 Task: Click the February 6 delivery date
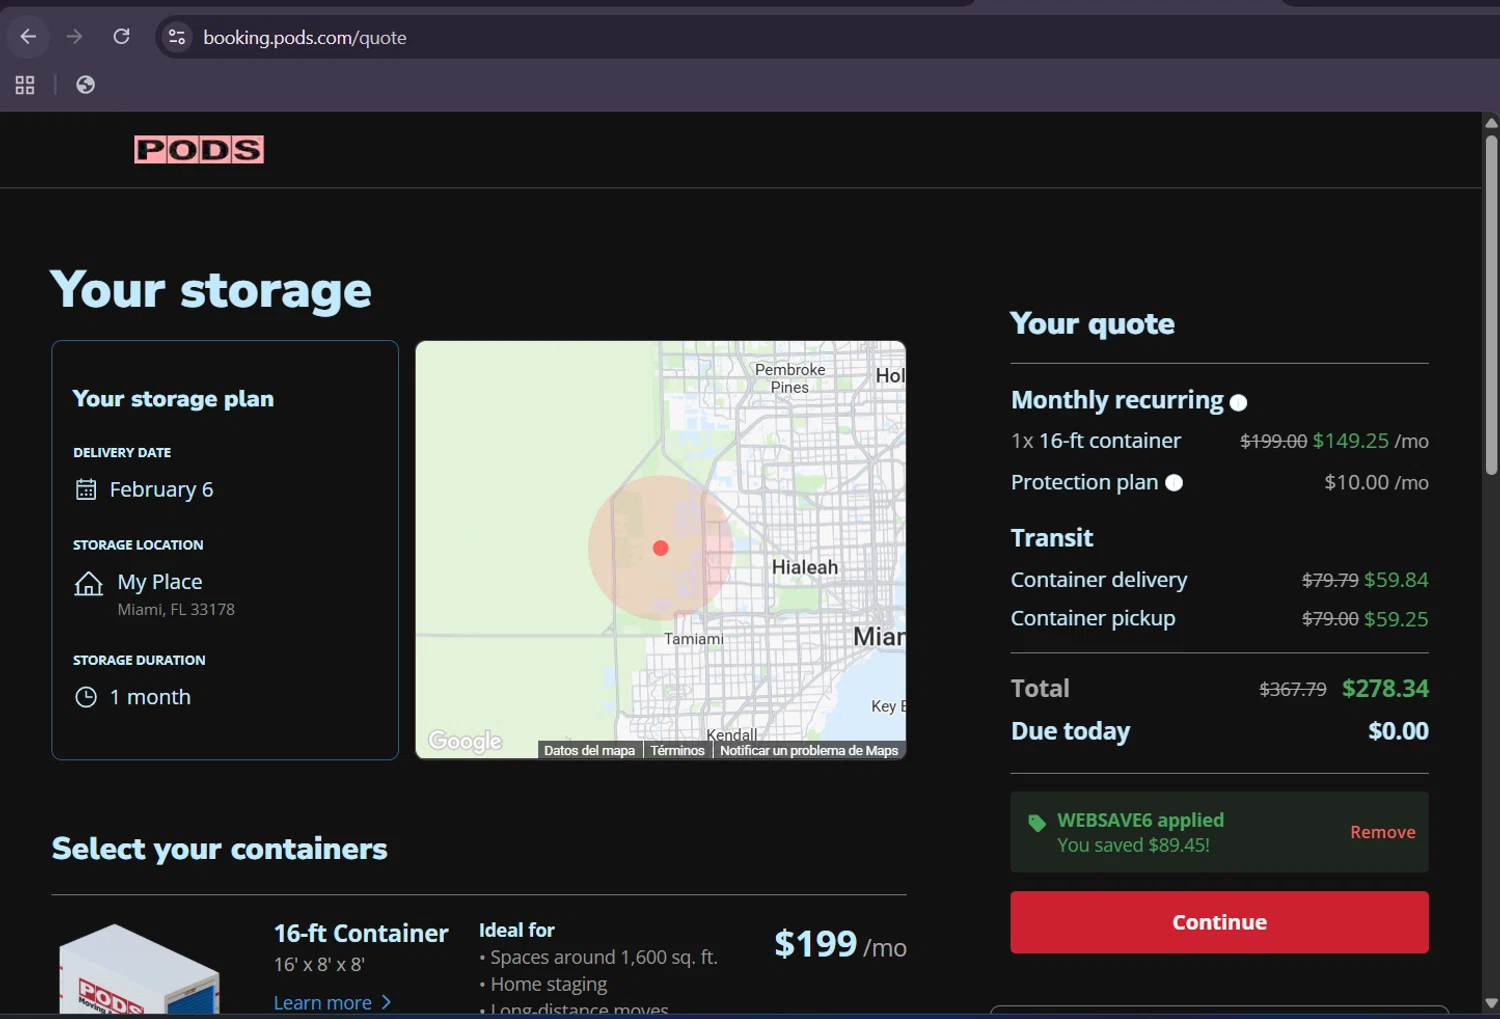coord(161,489)
